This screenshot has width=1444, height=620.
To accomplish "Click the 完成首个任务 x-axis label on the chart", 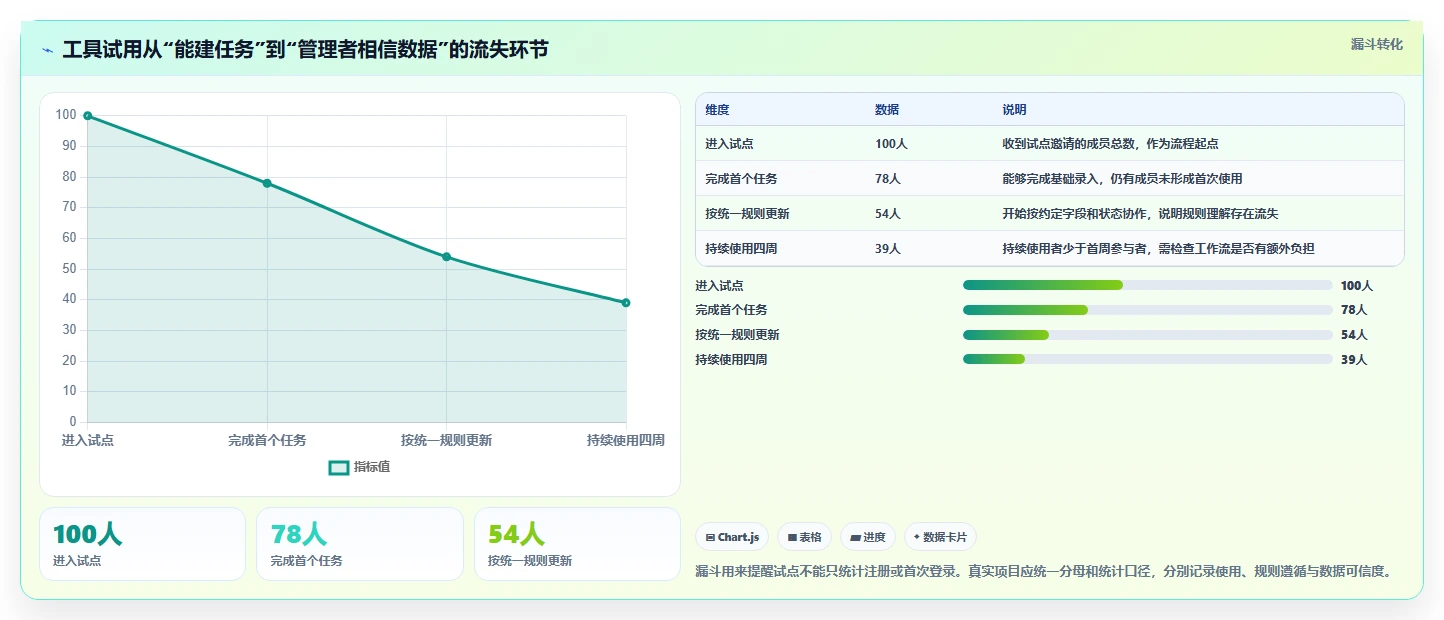I will click(x=267, y=440).
